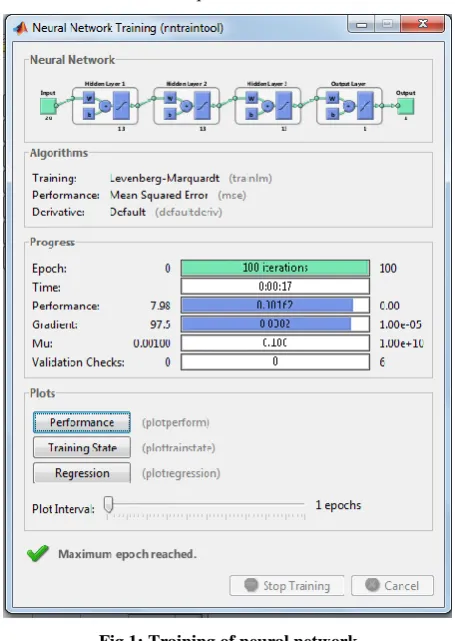Screen dimensions: 455x641
Task: Click the Validation Checks value bar
Action: [275, 361]
